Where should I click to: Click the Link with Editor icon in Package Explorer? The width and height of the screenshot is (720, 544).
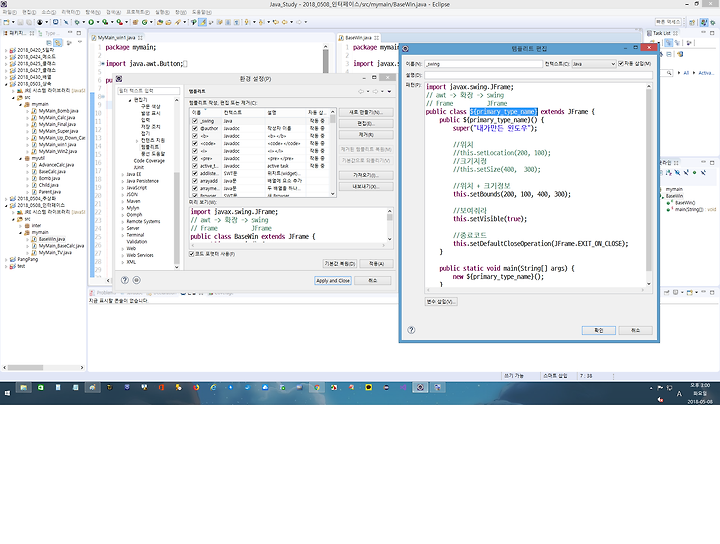point(58,43)
